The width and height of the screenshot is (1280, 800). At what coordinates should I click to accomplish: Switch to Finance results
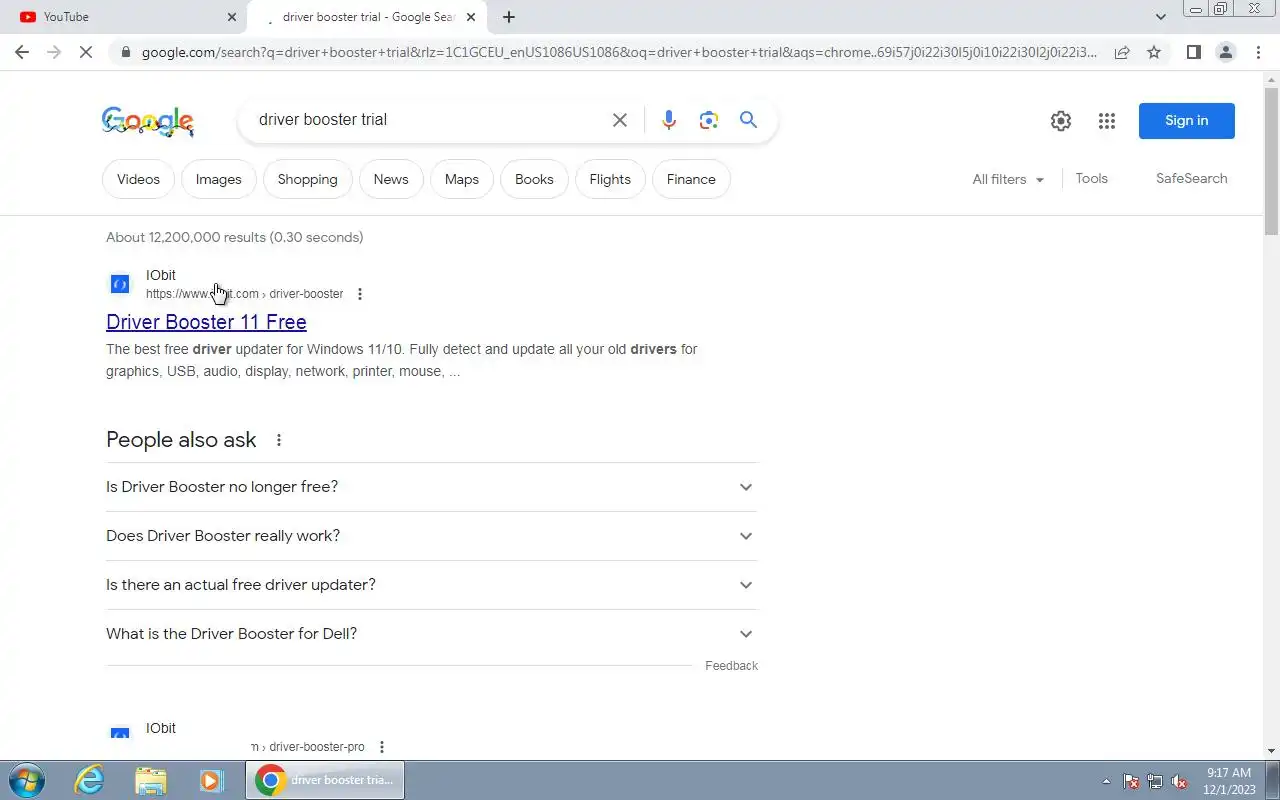[x=691, y=179]
